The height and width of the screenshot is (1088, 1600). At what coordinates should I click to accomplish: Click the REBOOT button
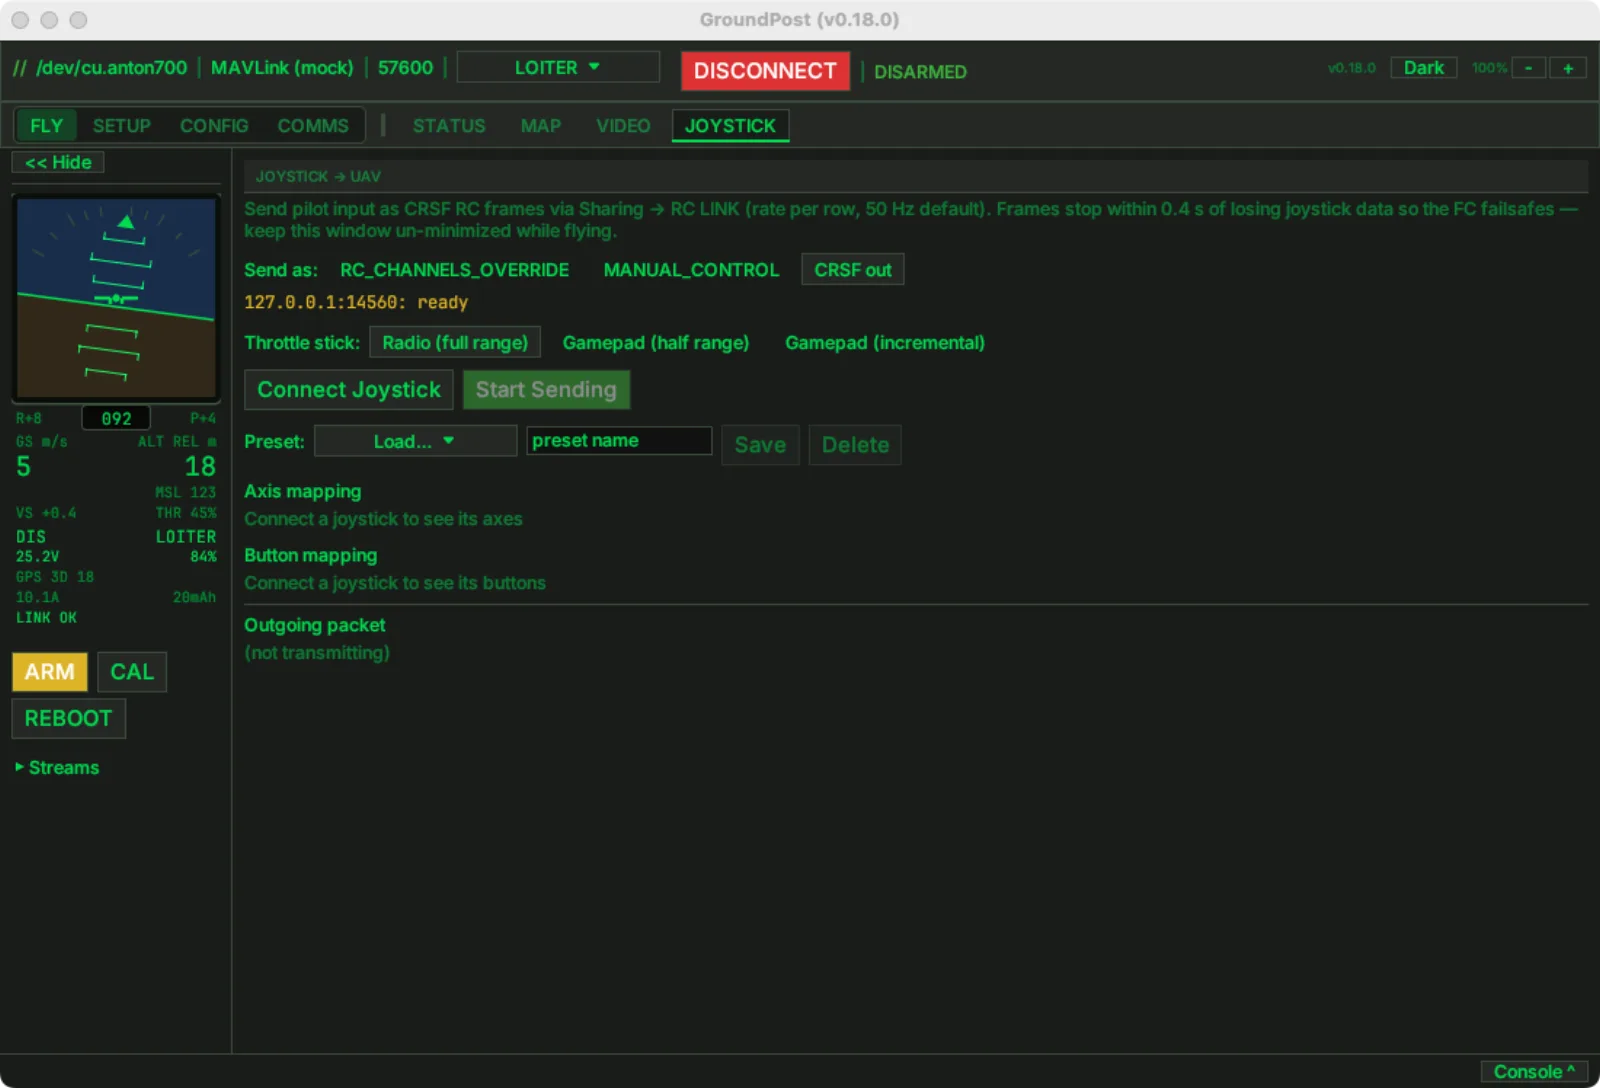(x=68, y=719)
